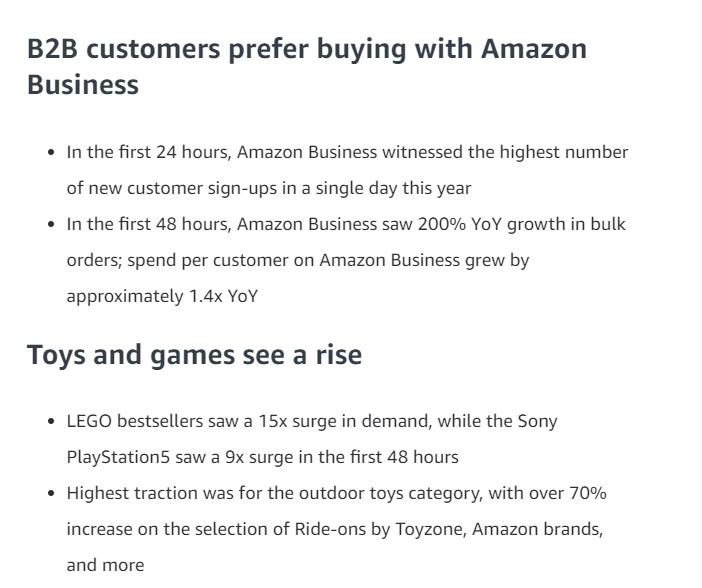Screen dimensions: 702x588
Task: Click the text 'and more' on the last line
Action: (x=105, y=565)
